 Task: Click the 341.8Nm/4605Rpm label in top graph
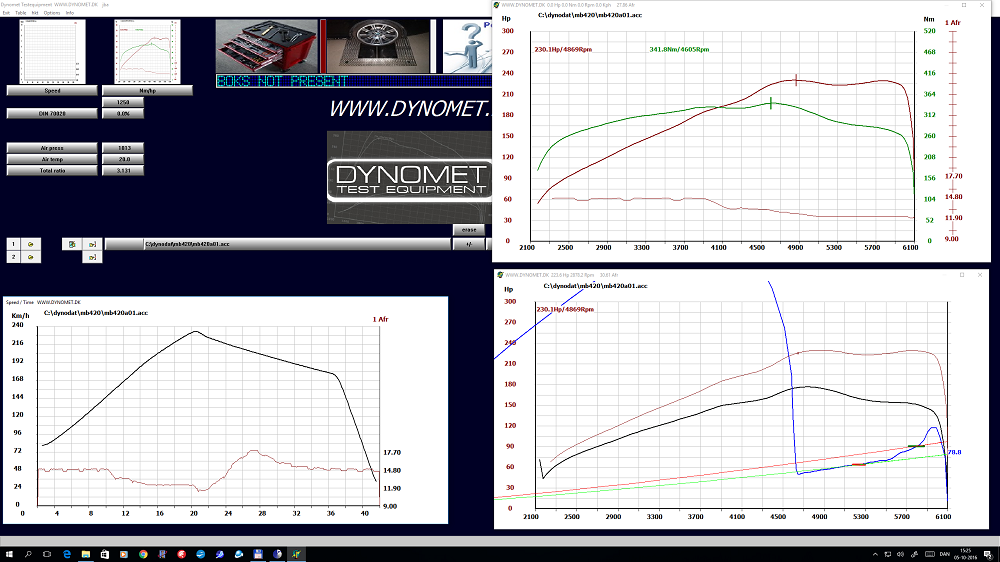point(679,49)
